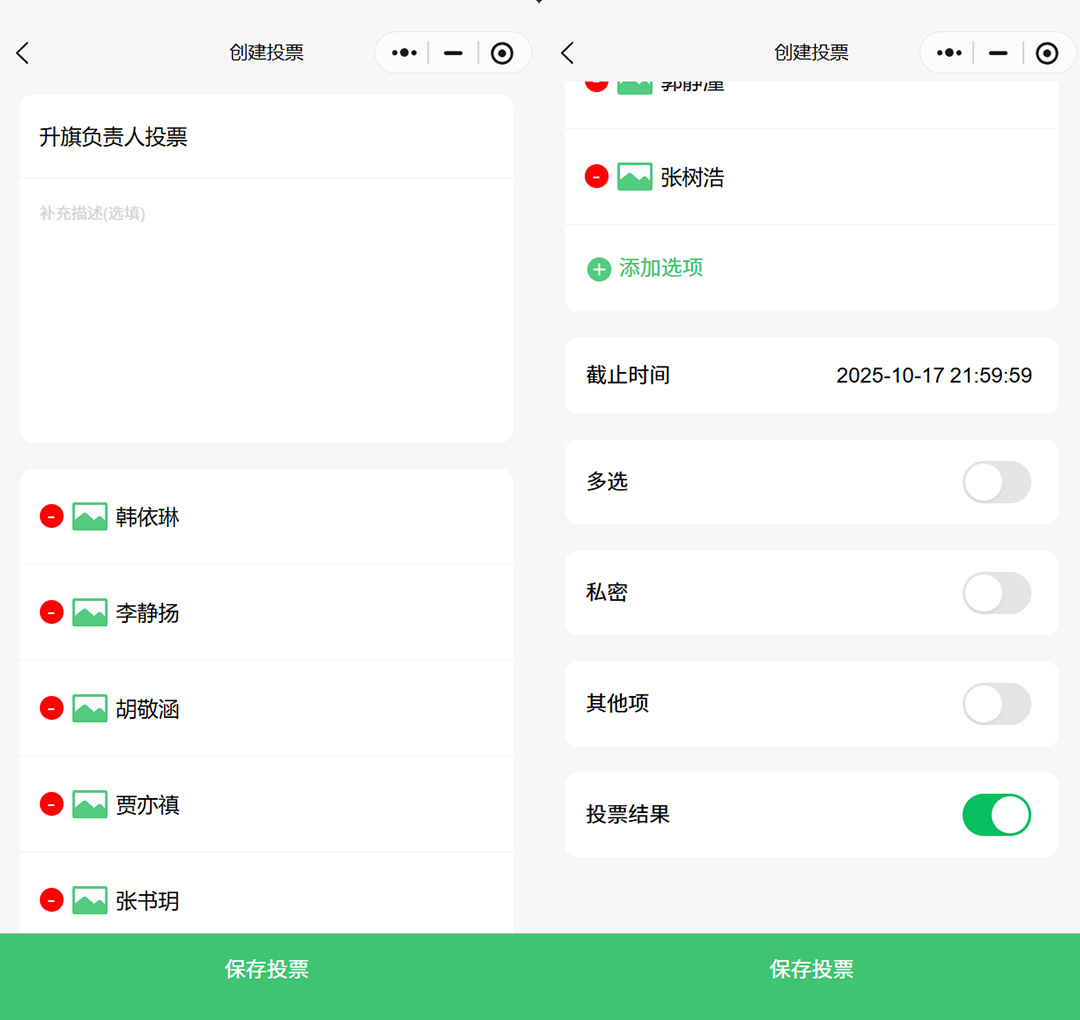Click the green plus icon for 添加选项

599,268
